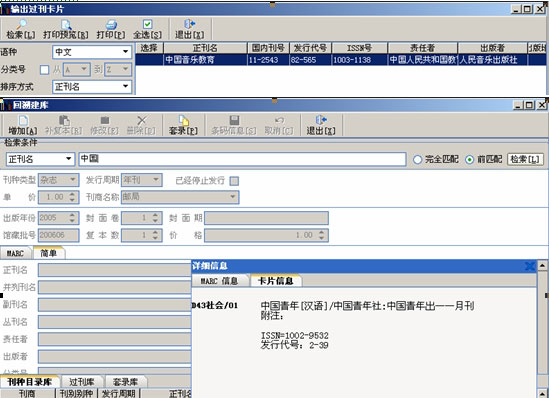Viewport: 549px width, 398px height.
Task: Click 增加[A] add record icon
Action: click(x=23, y=125)
